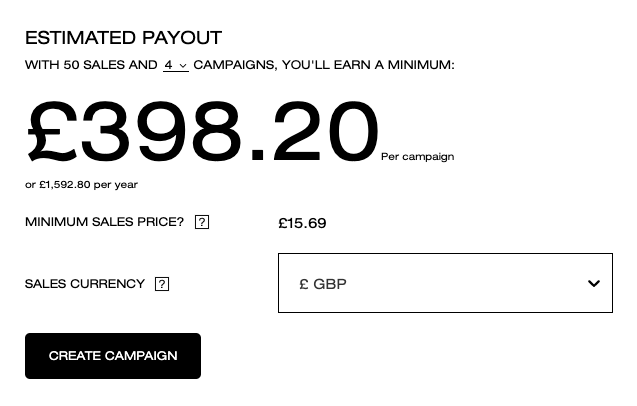Image resolution: width=637 pixels, height=406 pixels.
Task: Click the Estimated Payout heading
Action: (123, 38)
